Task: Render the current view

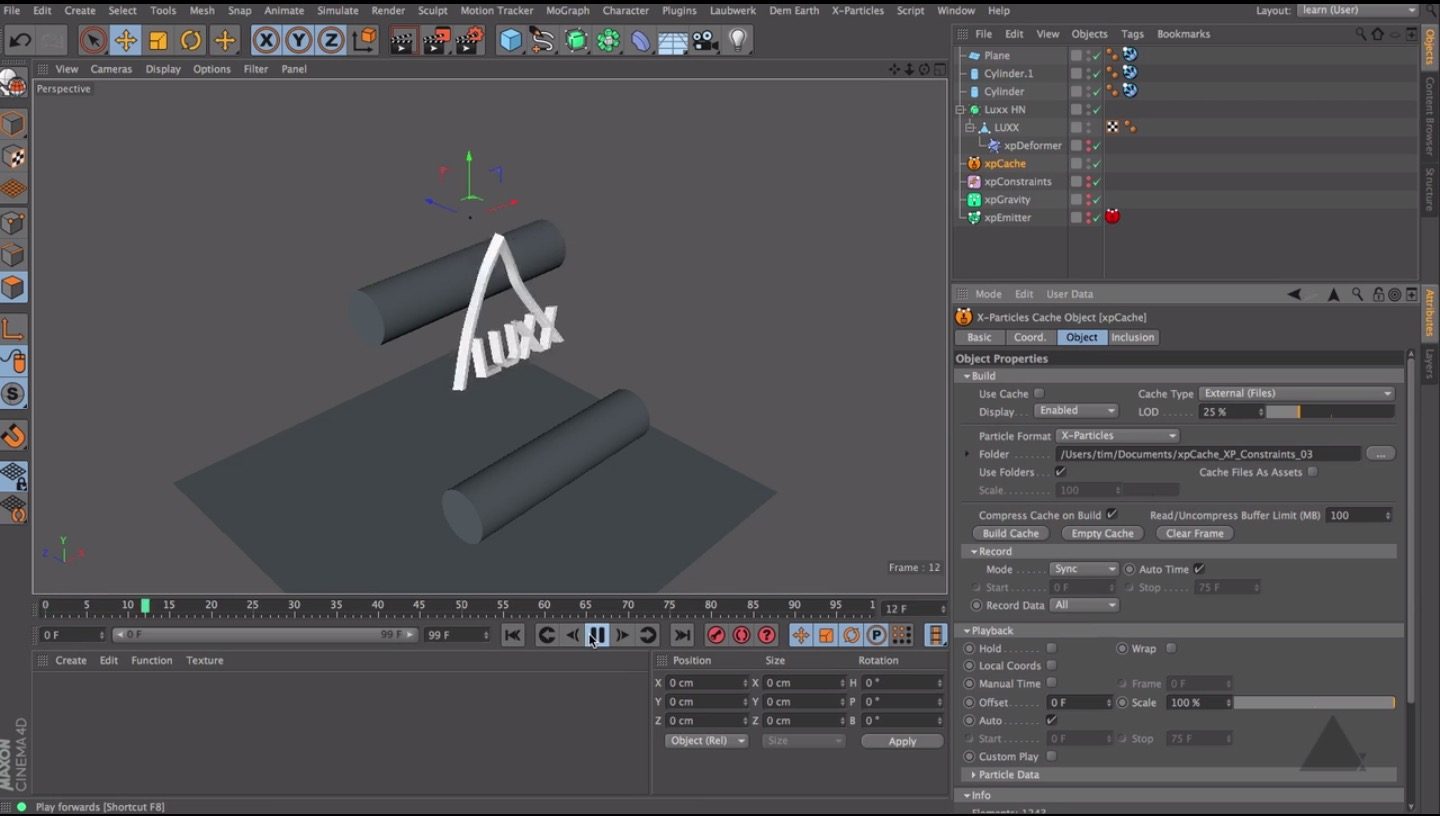Action: 403,41
